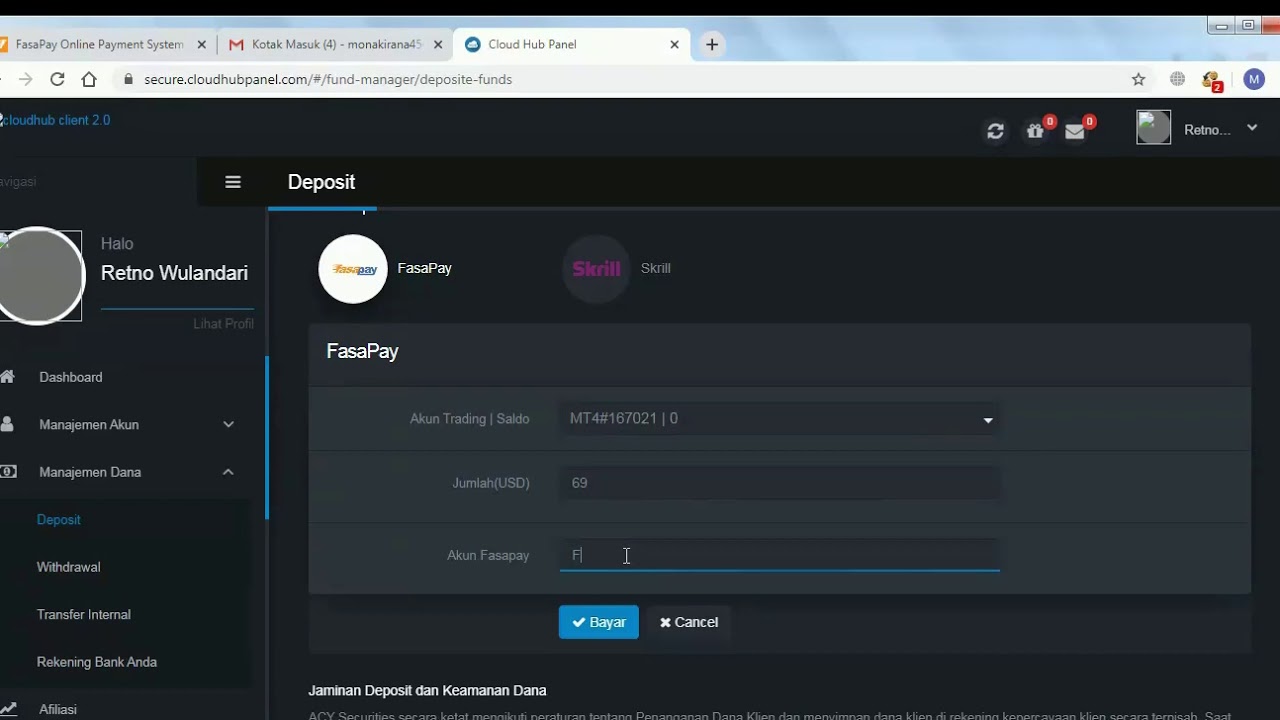Close the Kotak Masuk Gmail tab
Image resolution: width=1280 pixels, height=720 pixels.
438,45
